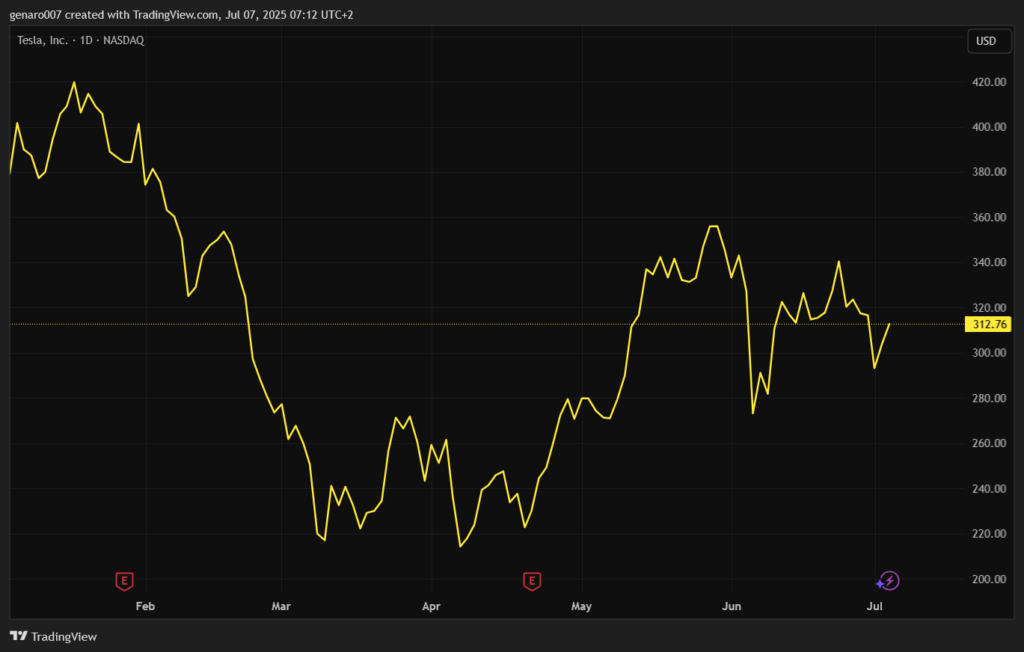Click the 400.00 price scale label
The height and width of the screenshot is (652, 1024).
click(x=988, y=127)
